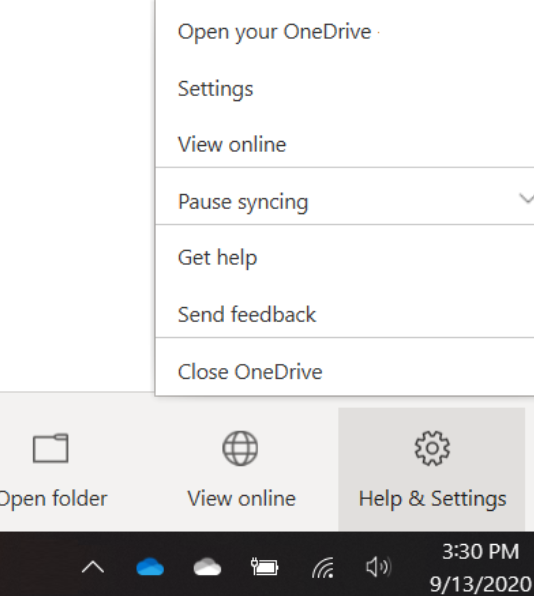Open the battery status tray icon
The image size is (534, 596).
tap(265, 567)
